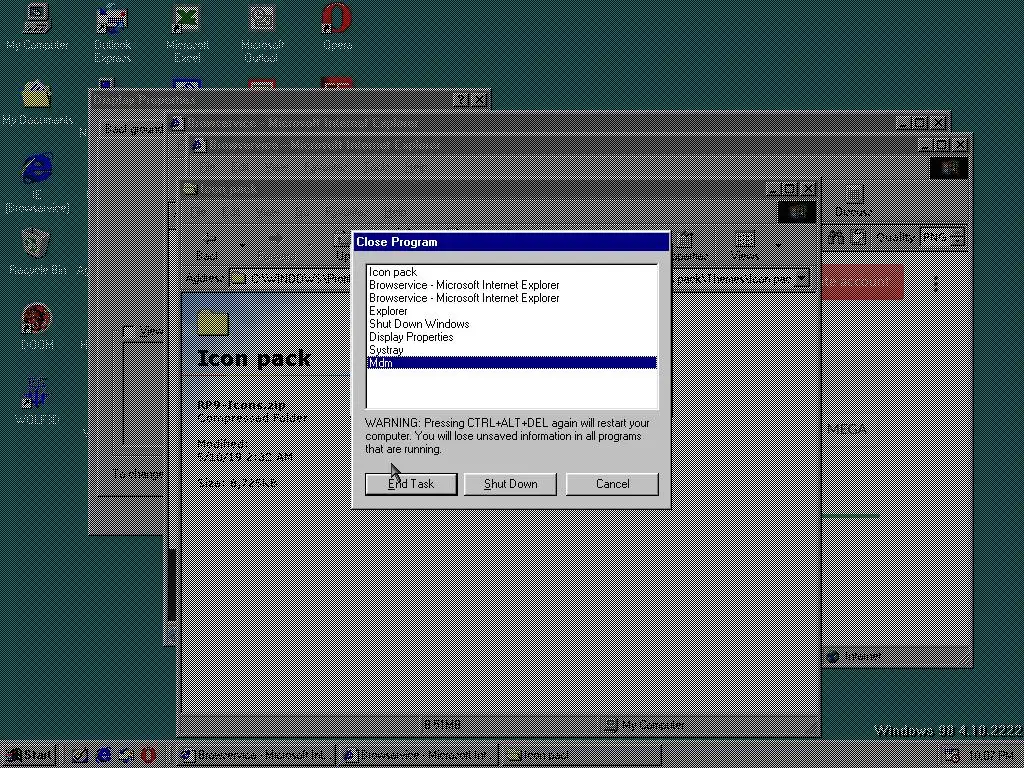
Task: Switch to Icon pack taskbar button
Action: 581,755
